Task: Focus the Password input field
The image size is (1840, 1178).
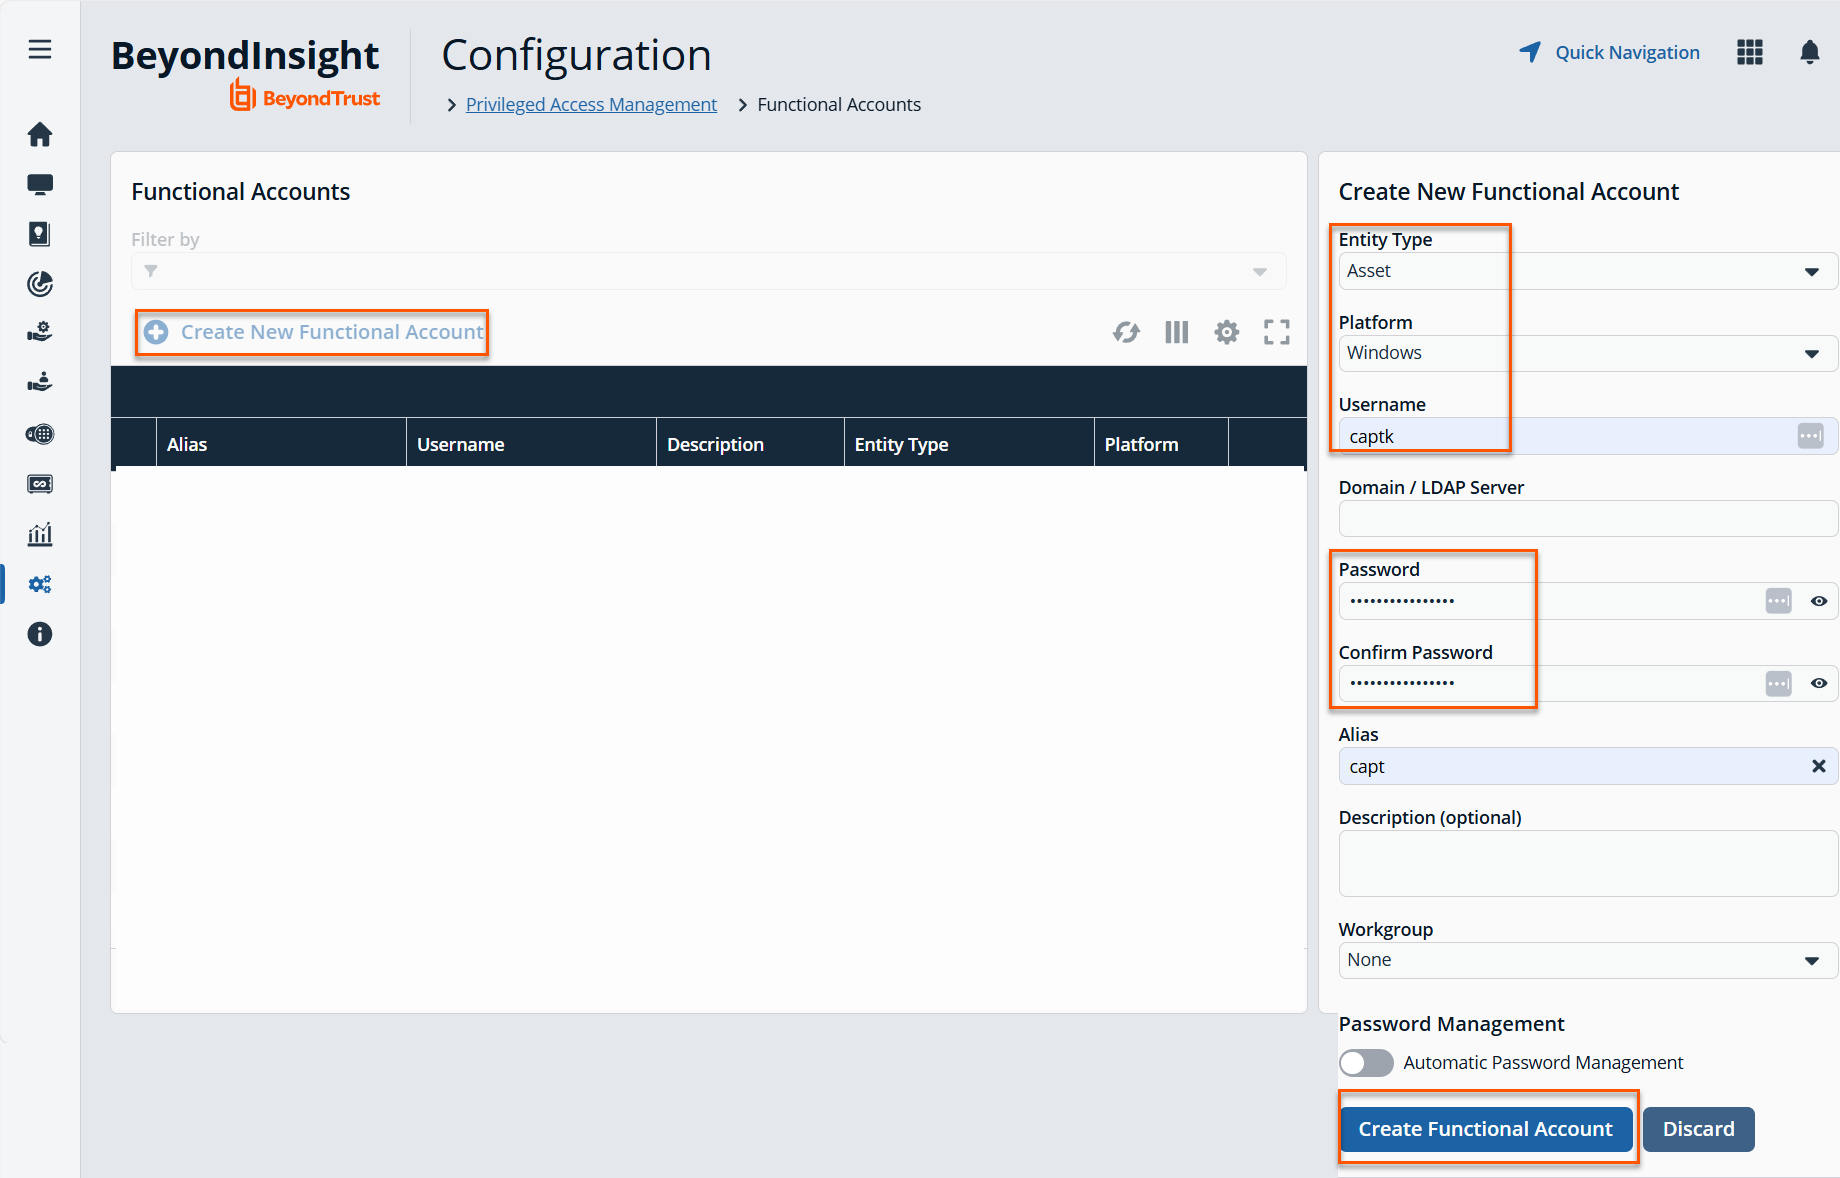Action: coord(1588,601)
